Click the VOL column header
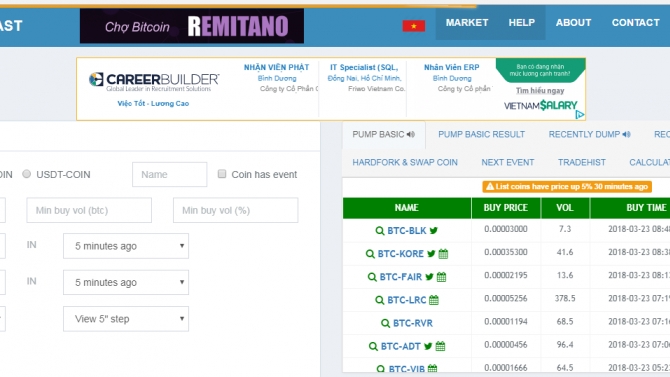The image size is (670, 377). coord(565,208)
